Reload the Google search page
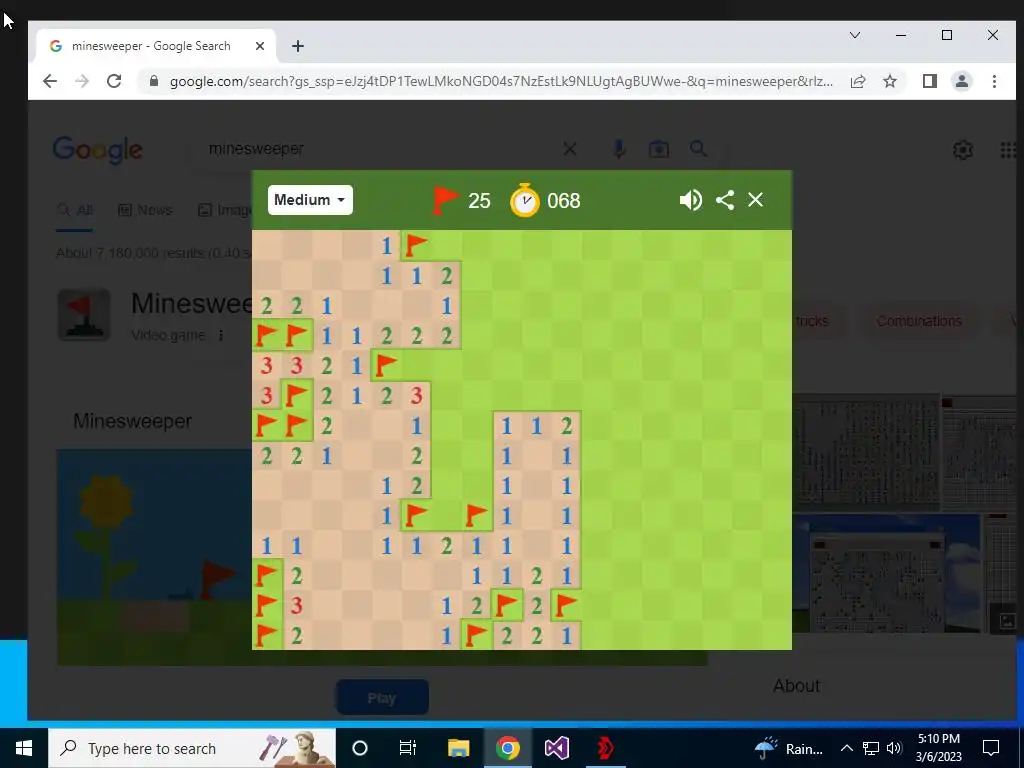 (114, 81)
